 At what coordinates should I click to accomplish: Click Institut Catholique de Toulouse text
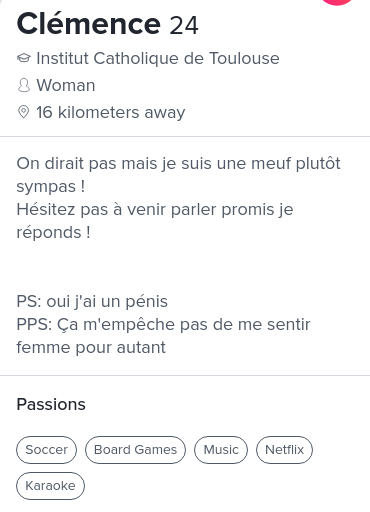[x=158, y=58]
